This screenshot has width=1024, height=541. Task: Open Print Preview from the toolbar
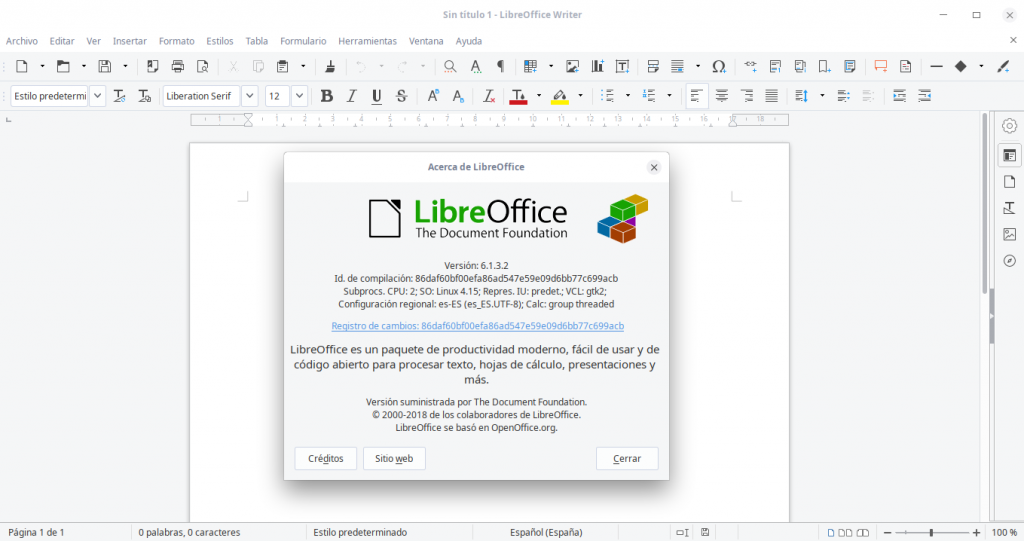202,66
